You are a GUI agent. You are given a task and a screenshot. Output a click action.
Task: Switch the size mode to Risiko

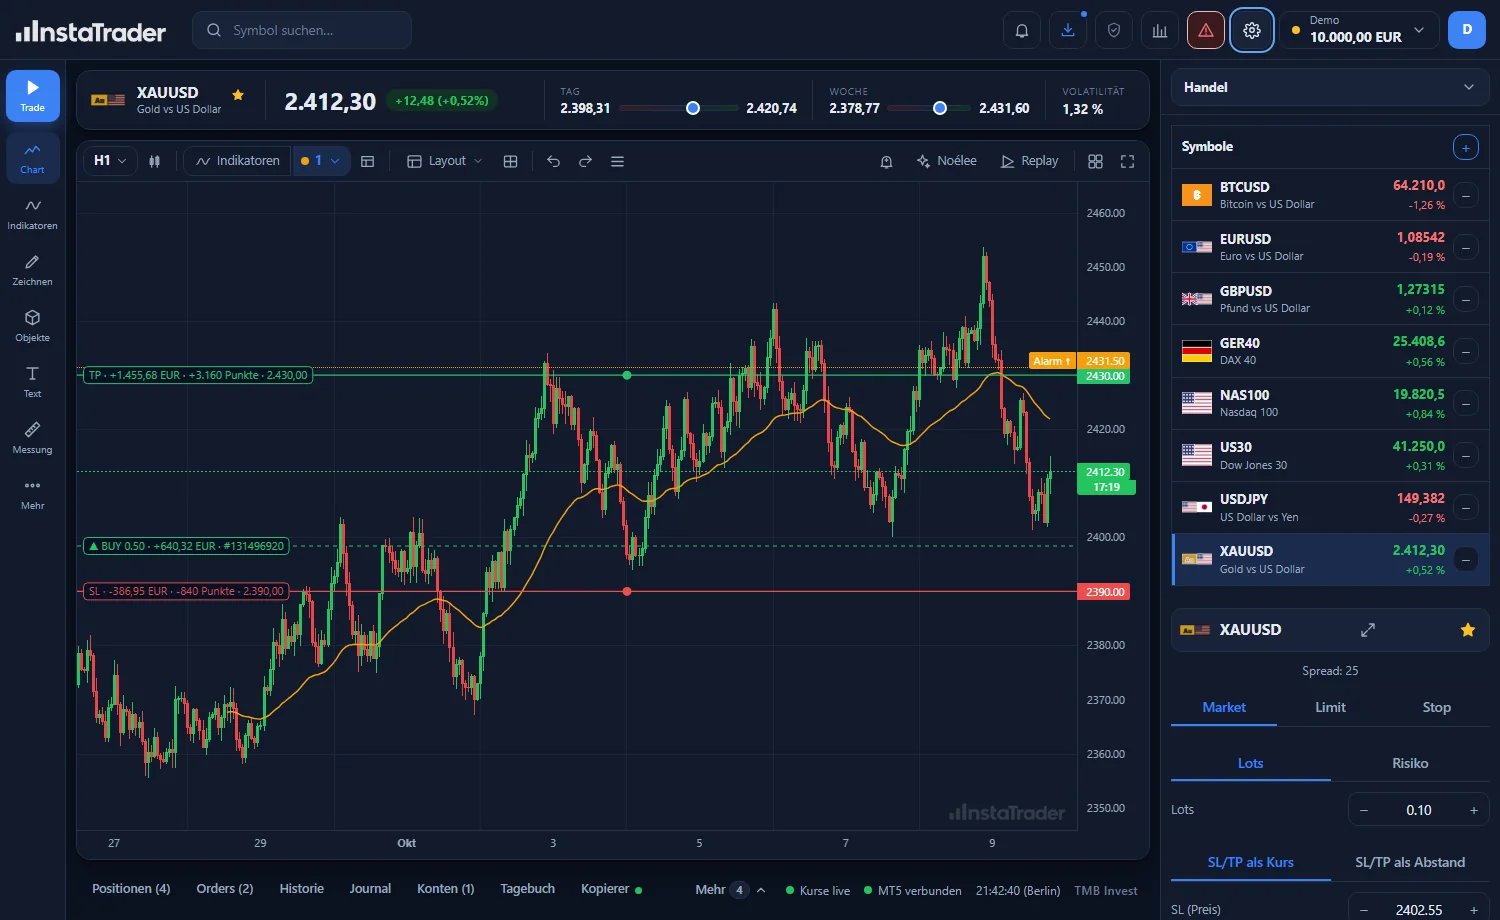point(1410,763)
